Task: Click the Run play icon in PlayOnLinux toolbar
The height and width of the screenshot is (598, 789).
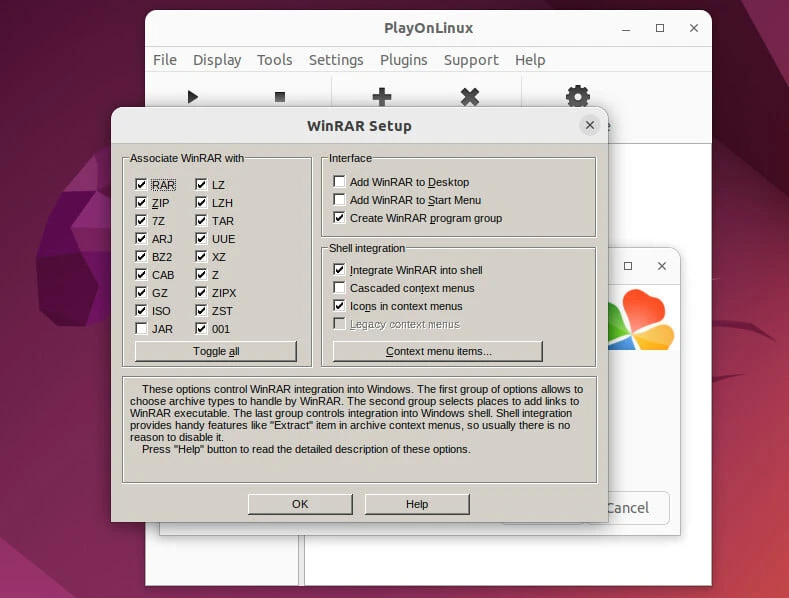Action: 193,97
